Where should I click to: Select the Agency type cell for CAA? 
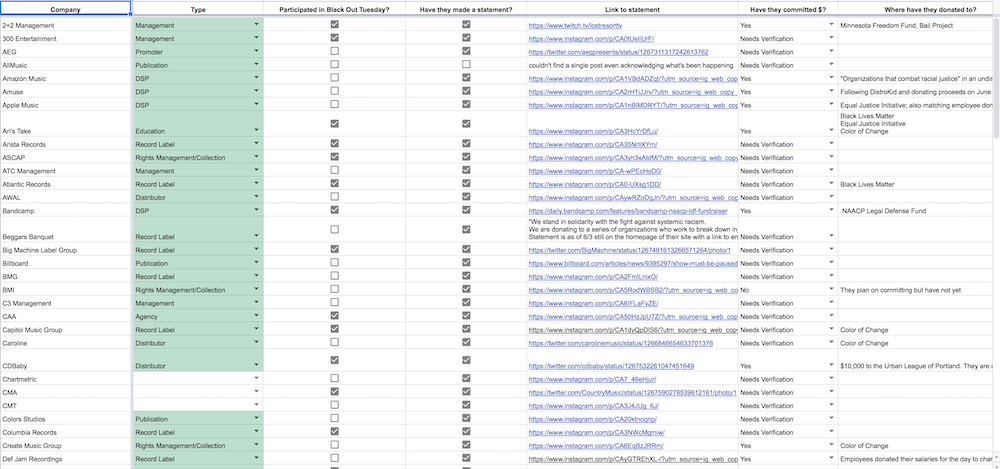[x=198, y=316]
